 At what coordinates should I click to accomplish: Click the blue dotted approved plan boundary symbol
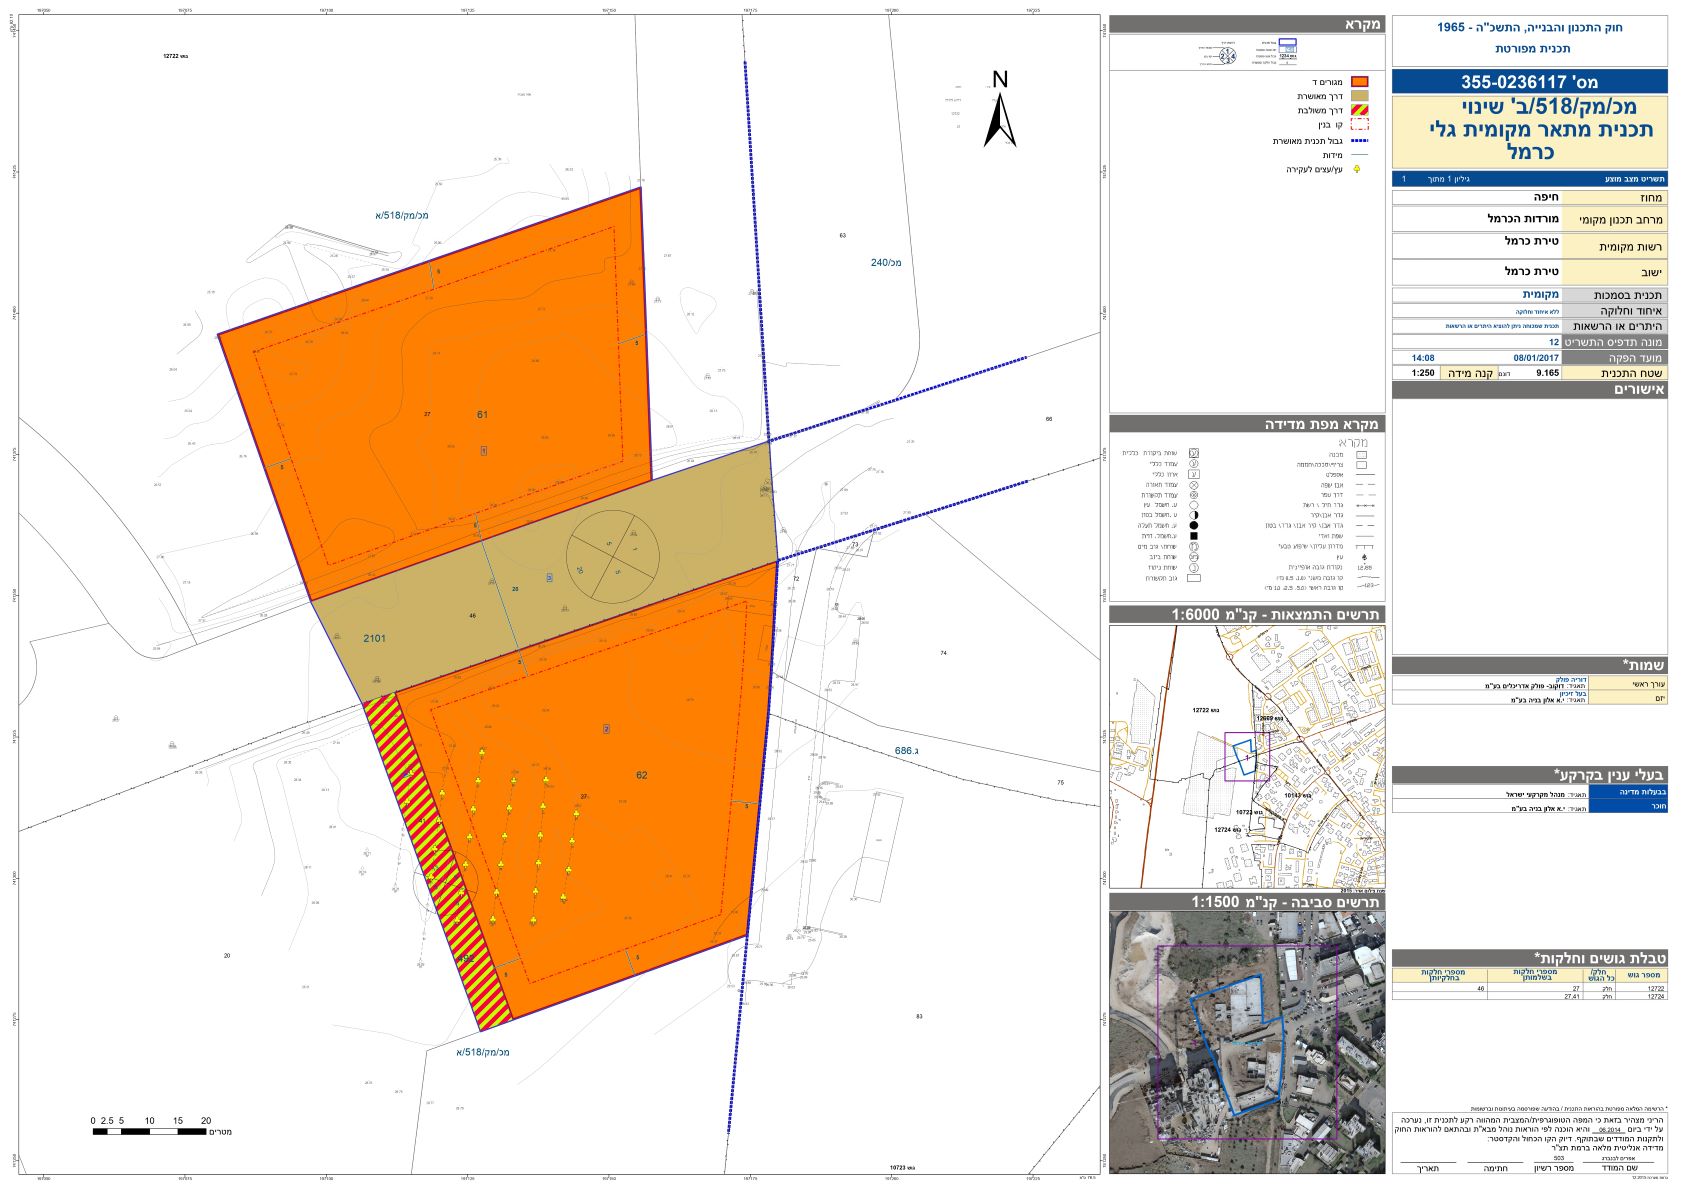point(1358,141)
